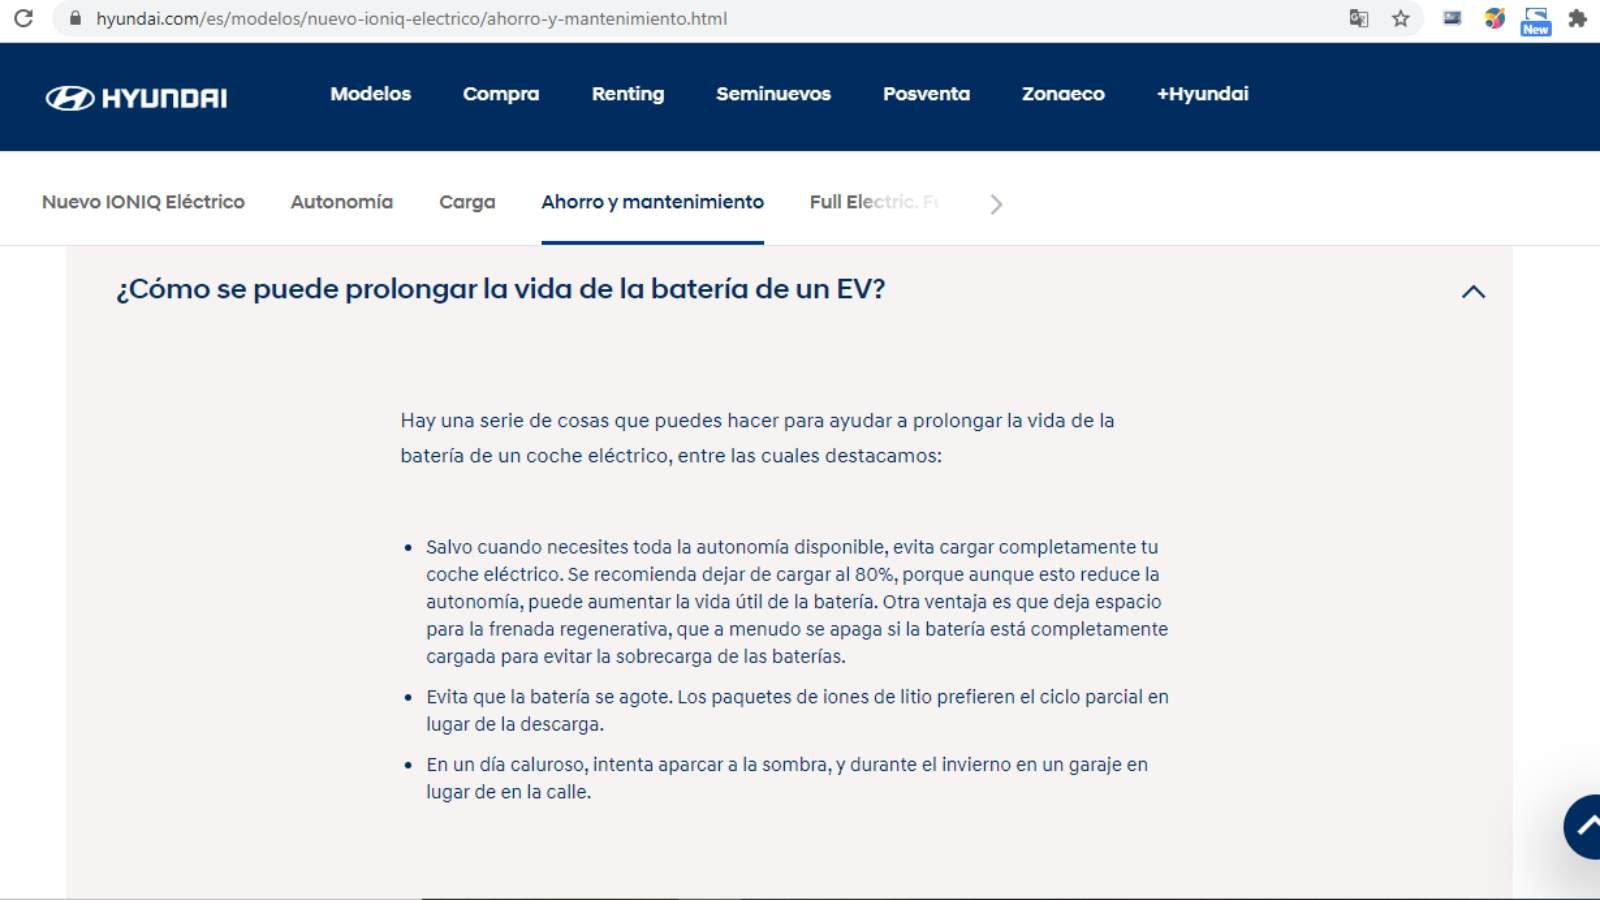Image resolution: width=1600 pixels, height=900 pixels.
Task: Open the Zonaeco link
Action: pos(1063,94)
